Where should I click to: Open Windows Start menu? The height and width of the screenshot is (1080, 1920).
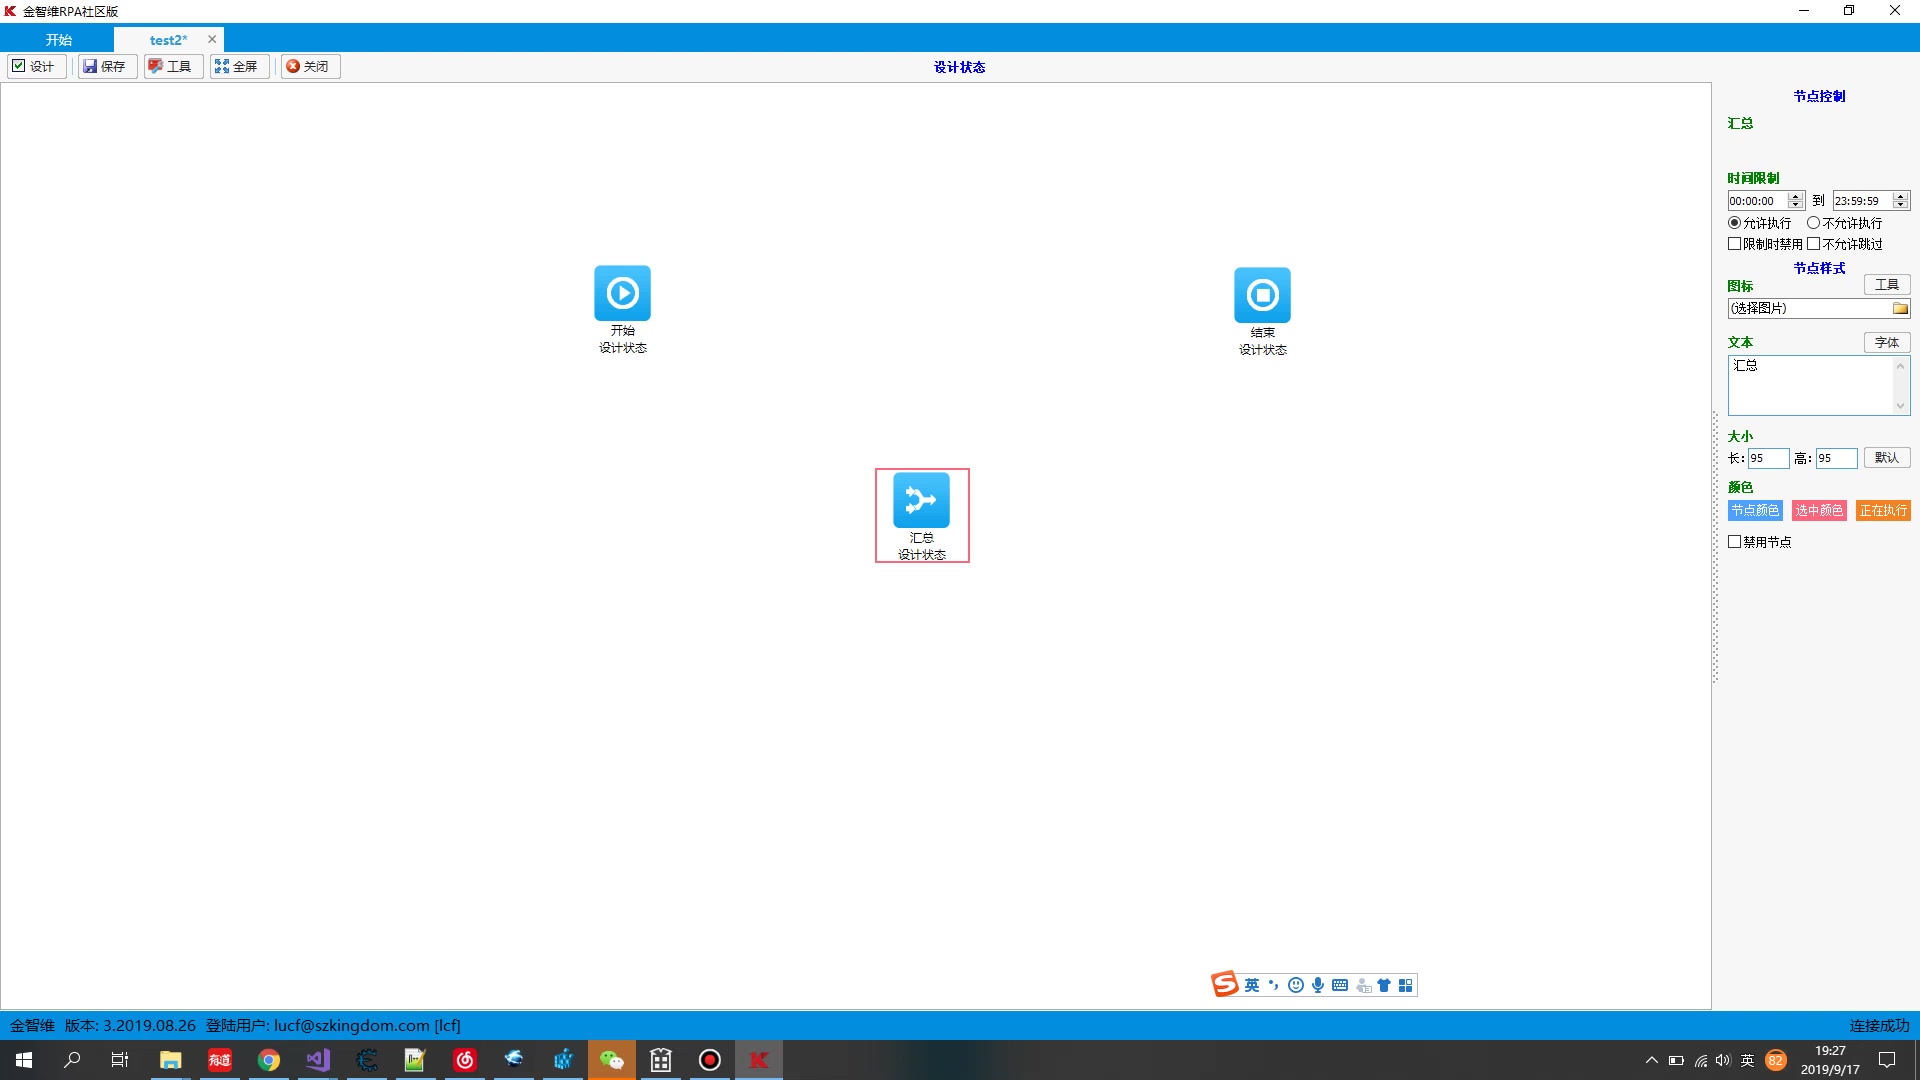(24, 1060)
